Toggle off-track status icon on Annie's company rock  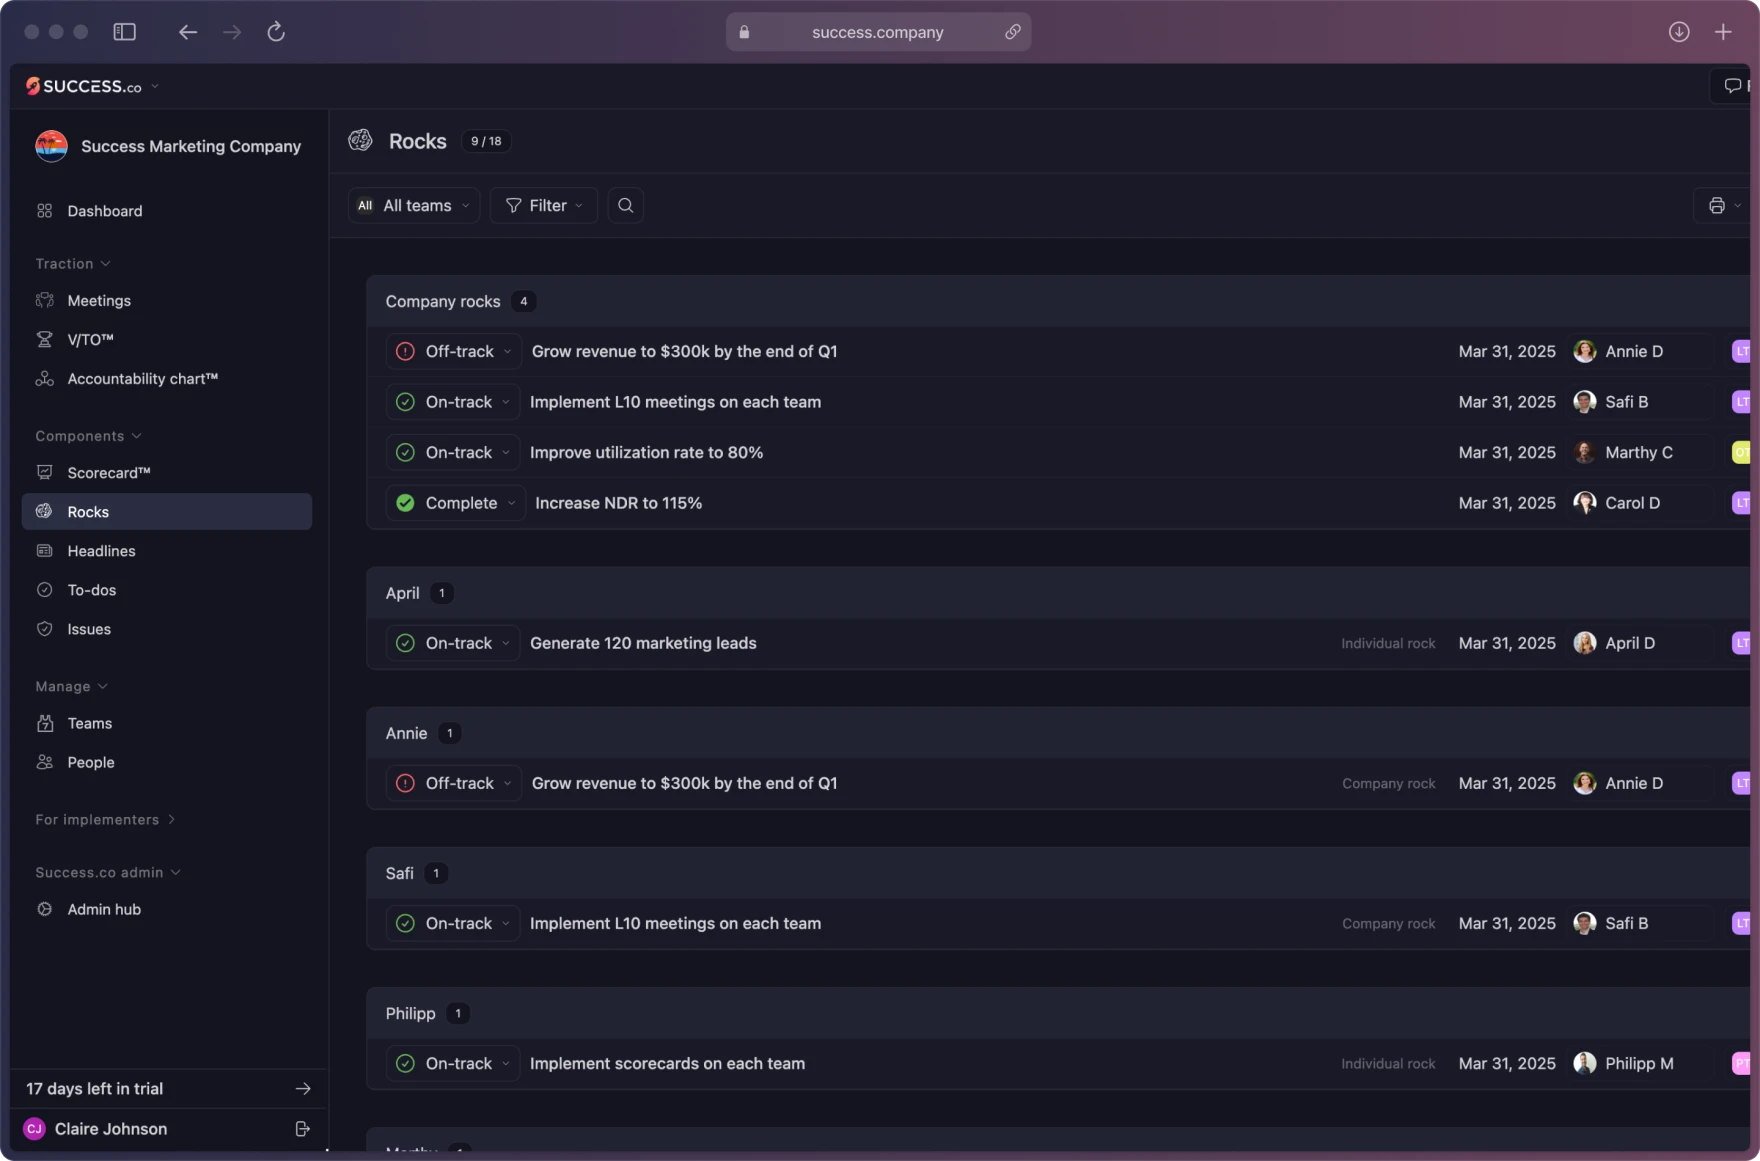pyautogui.click(x=405, y=783)
